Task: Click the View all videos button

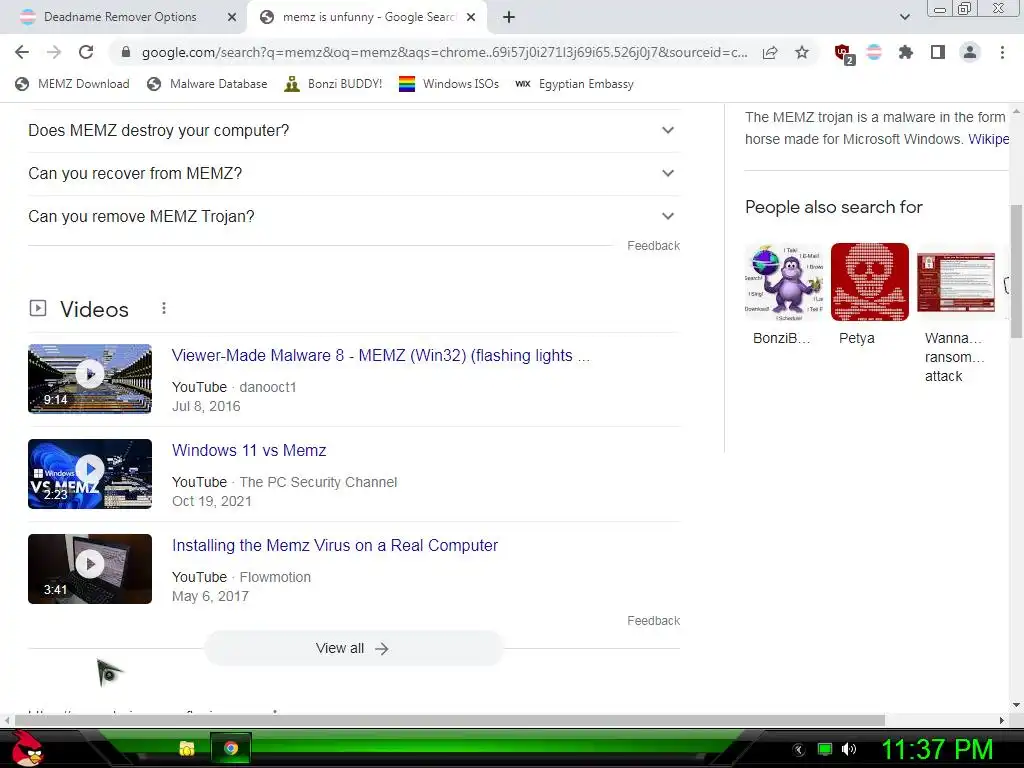Action: point(354,648)
